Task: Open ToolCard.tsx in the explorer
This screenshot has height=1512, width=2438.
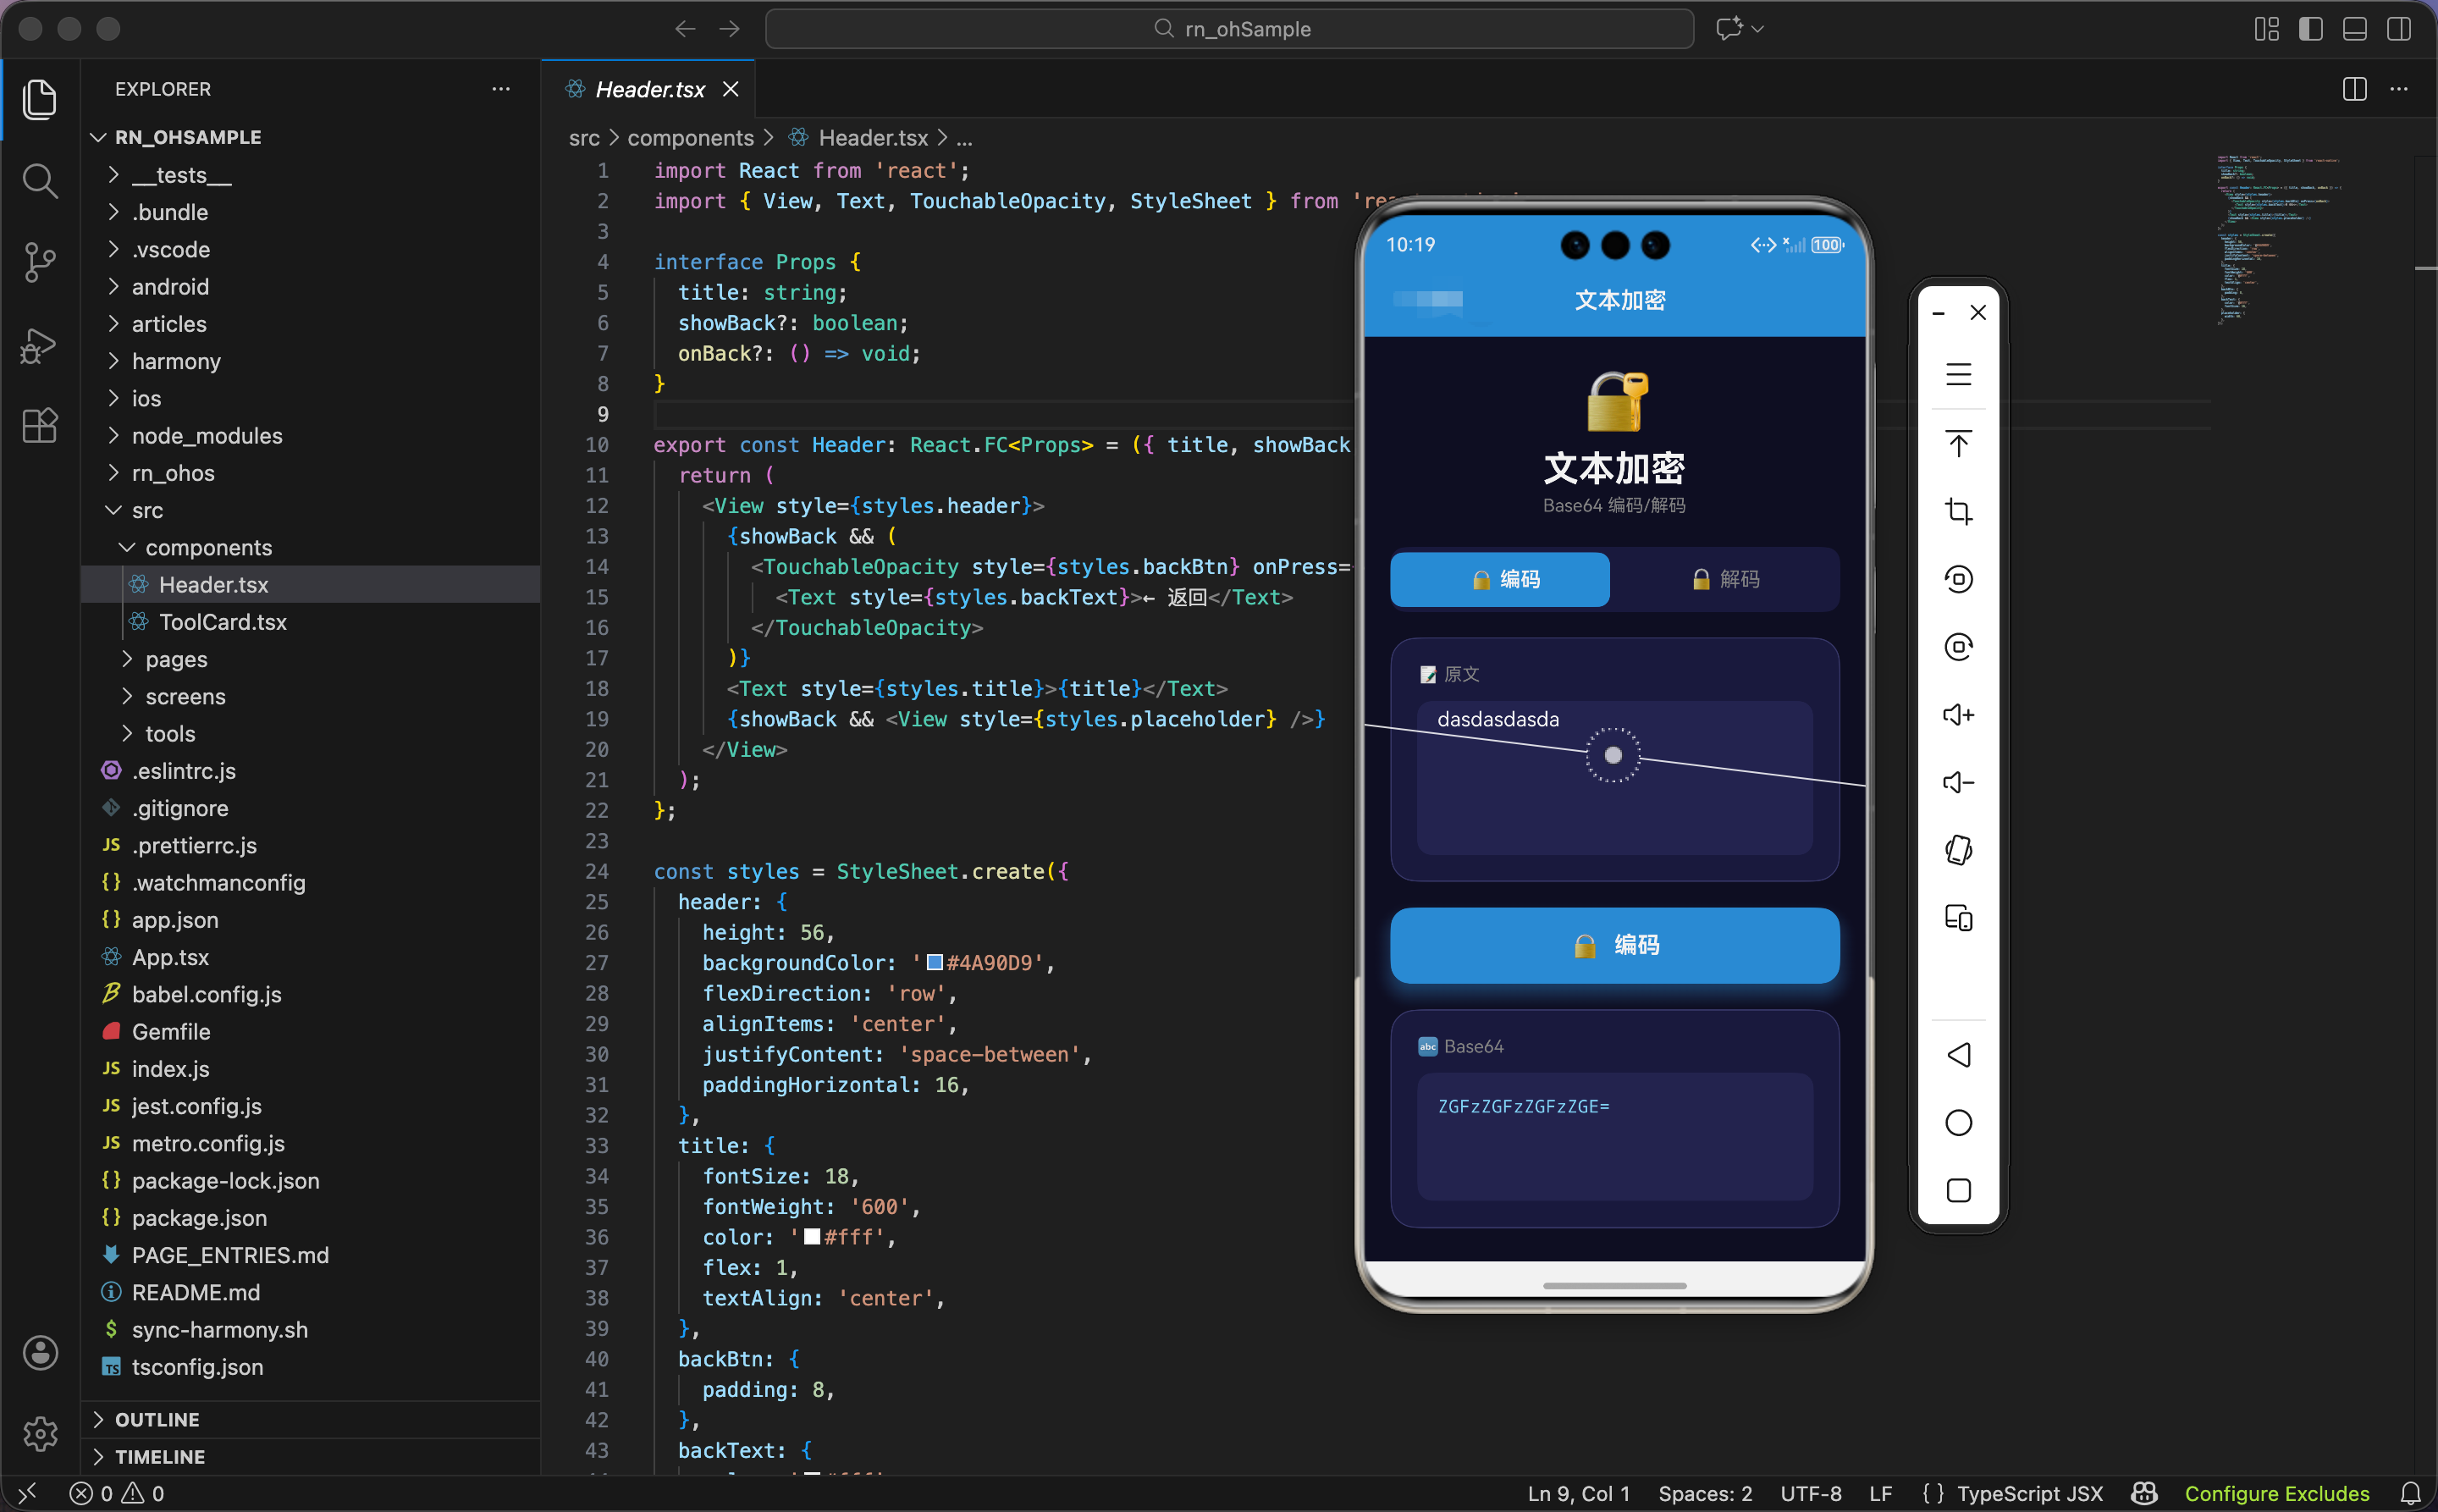Action: (310, 622)
